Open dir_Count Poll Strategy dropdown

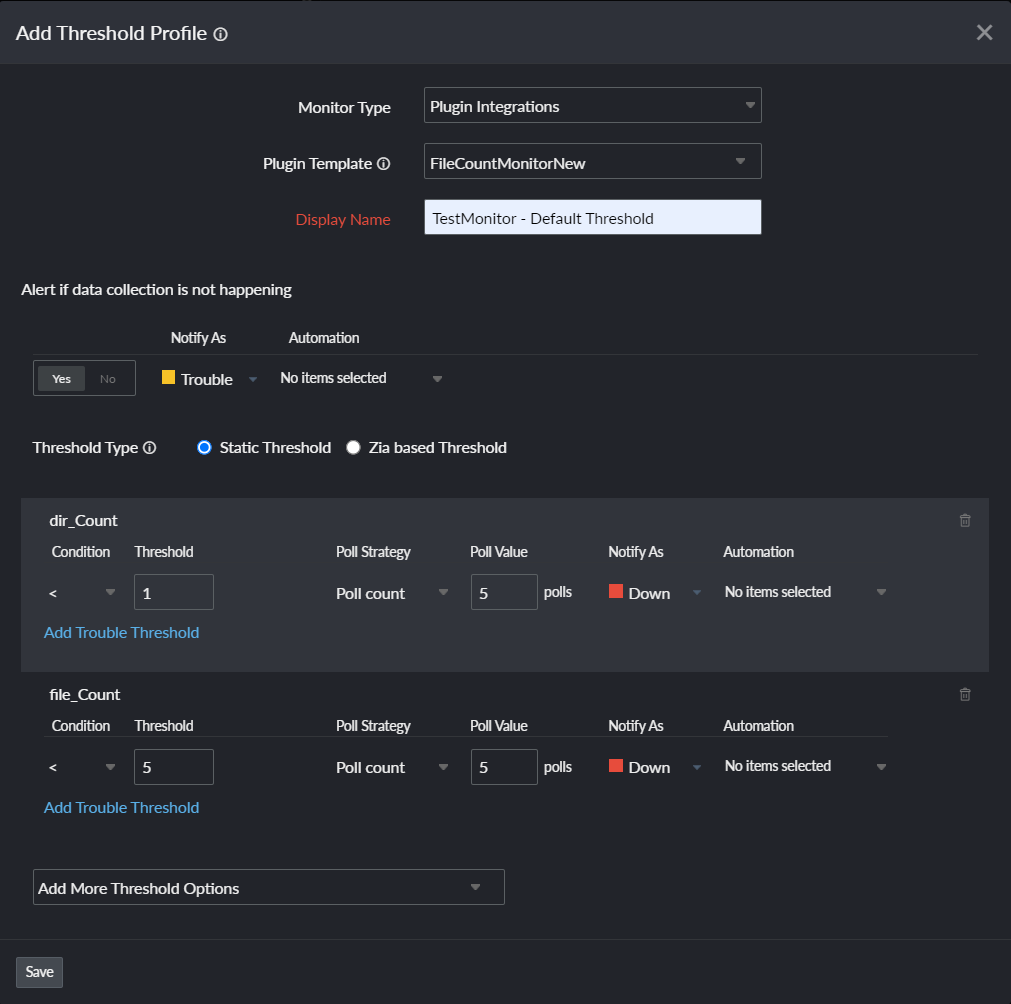pos(391,593)
